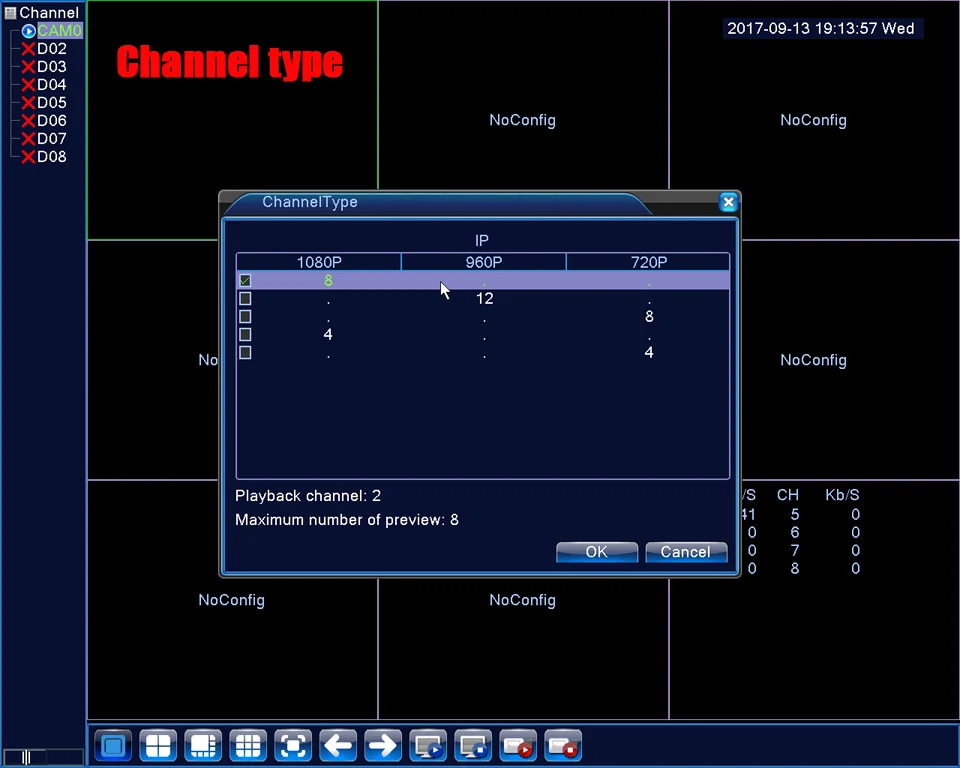Select D04 in the channel tree
The height and width of the screenshot is (768, 960).
click(x=52, y=85)
